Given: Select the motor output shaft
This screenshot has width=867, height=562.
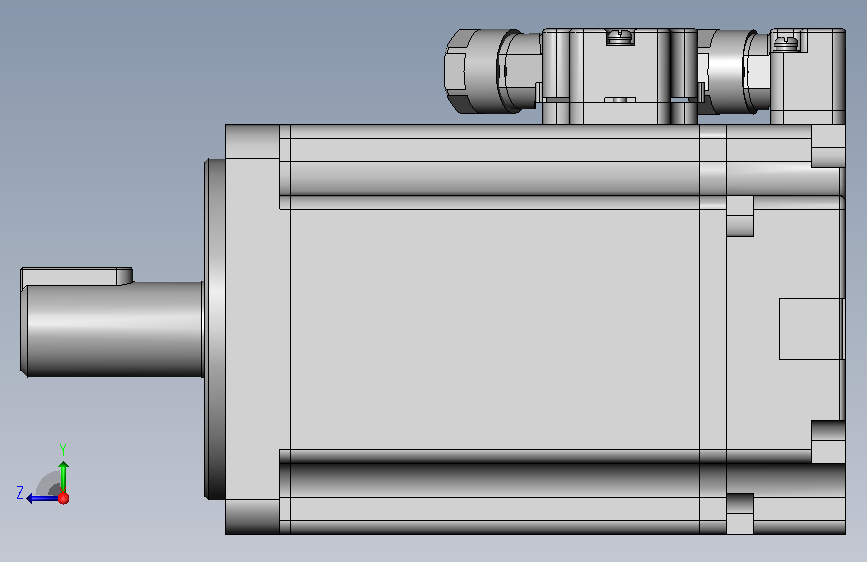Looking at the screenshot, I should [113, 330].
